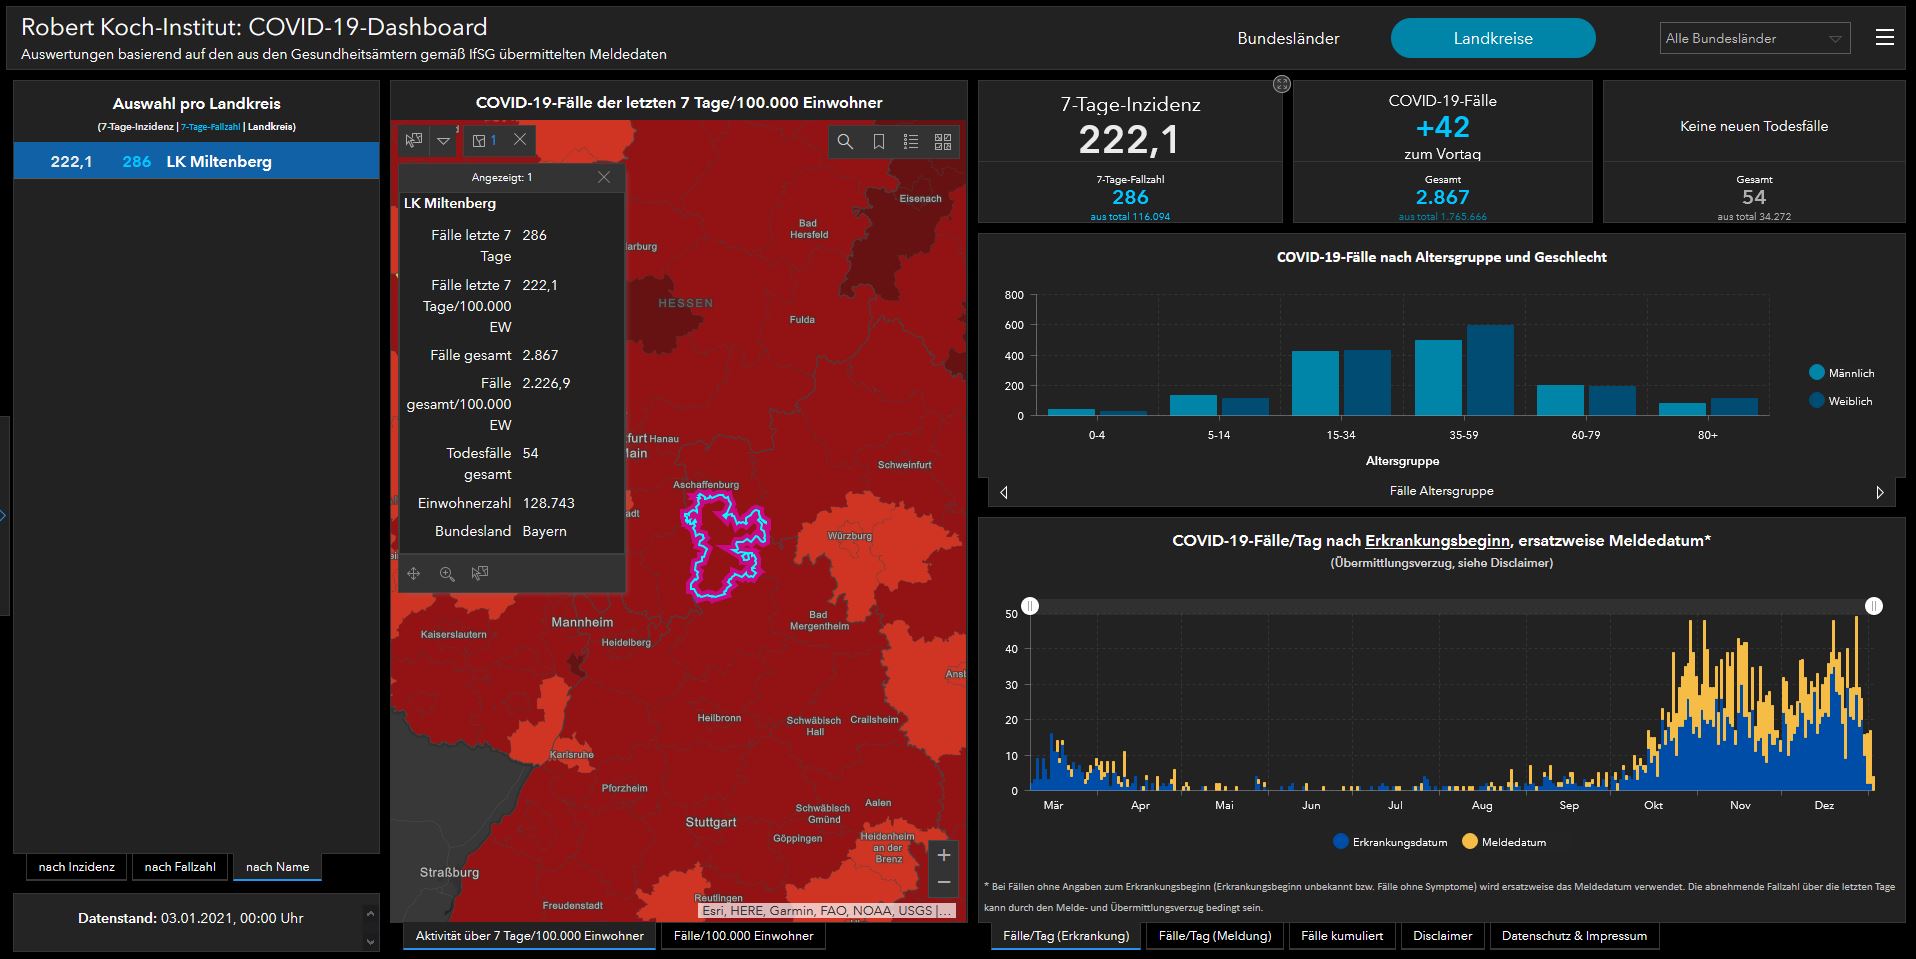Viewport: 1916px width, 959px height.
Task: Open the 'Fälle kumuliert' tab
Action: click(x=1342, y=936)
